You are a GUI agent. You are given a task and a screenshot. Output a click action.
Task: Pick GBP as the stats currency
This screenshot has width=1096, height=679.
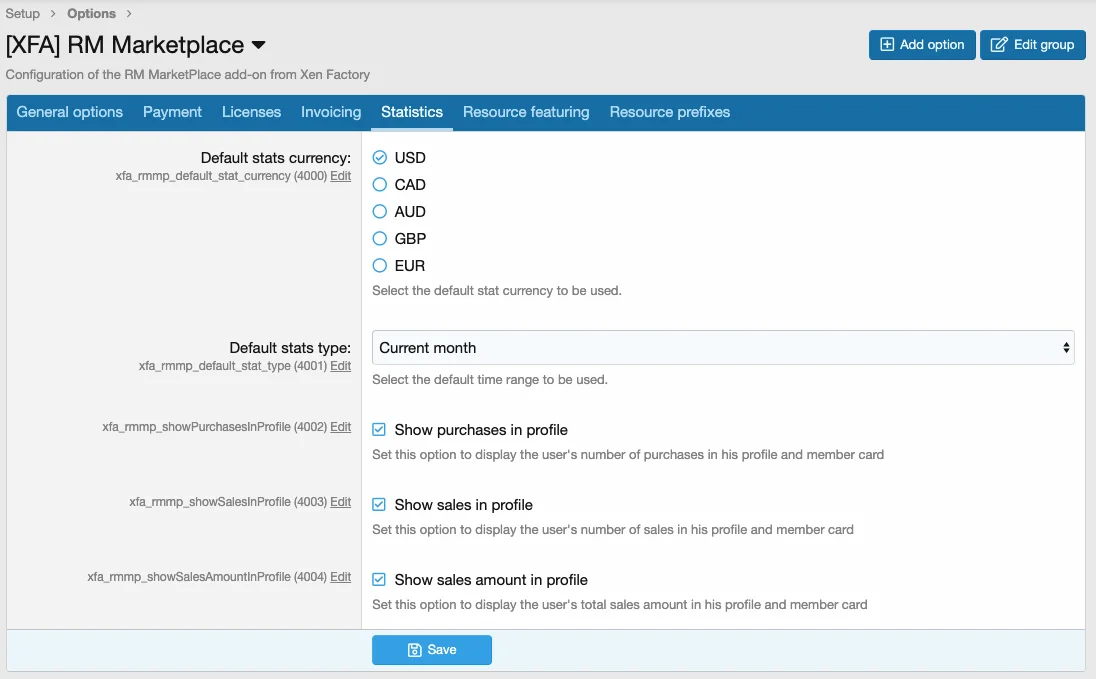pos(380,239)
